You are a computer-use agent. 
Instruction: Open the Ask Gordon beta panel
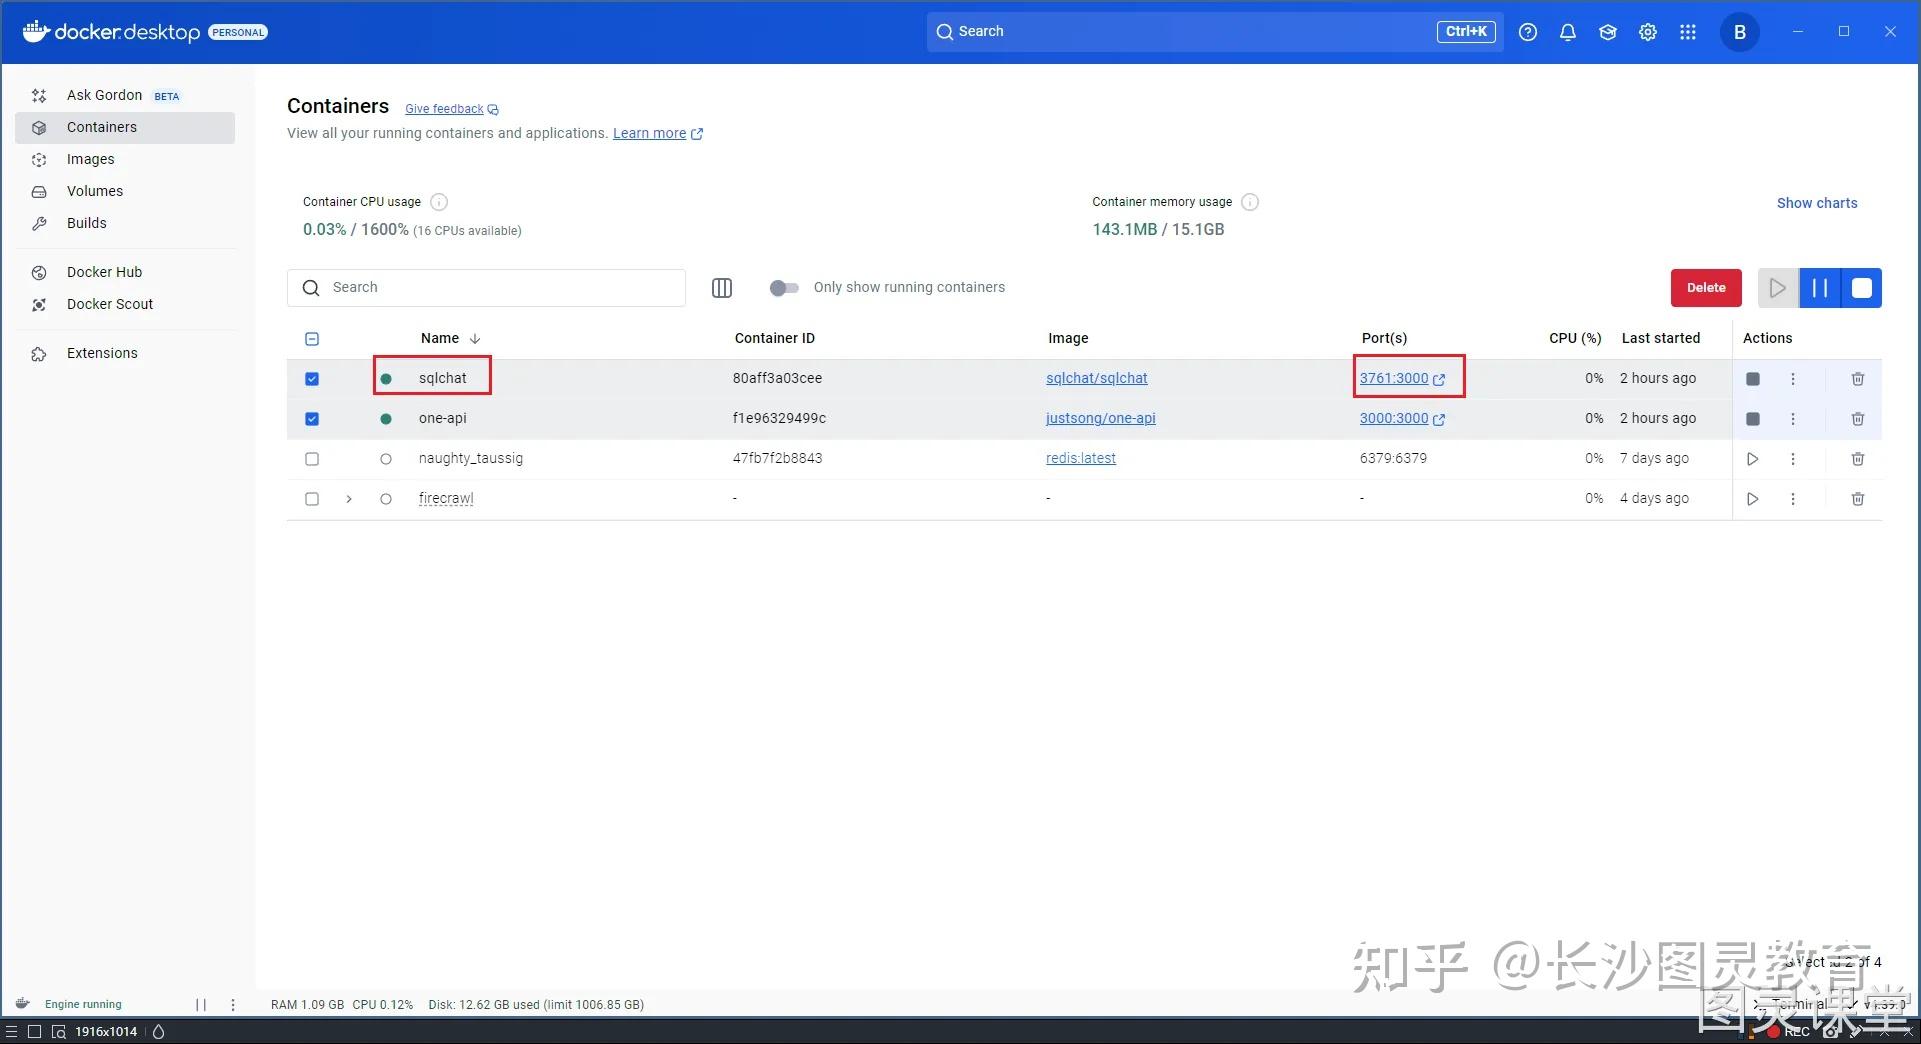[103, 95]
